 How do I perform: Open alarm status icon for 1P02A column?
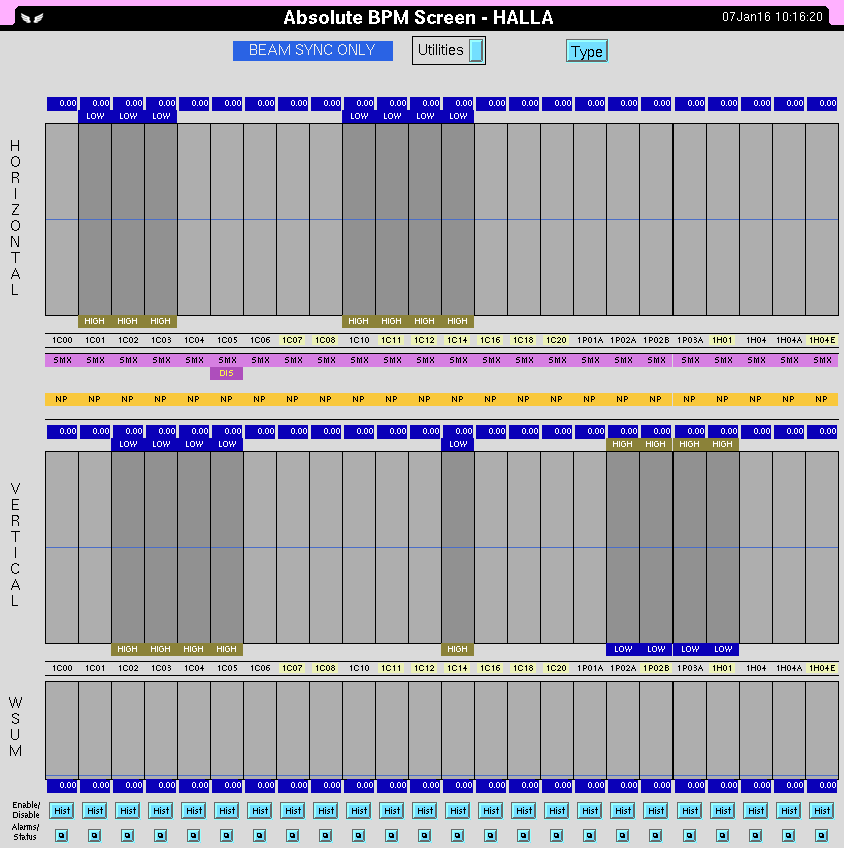click(622, 836)
